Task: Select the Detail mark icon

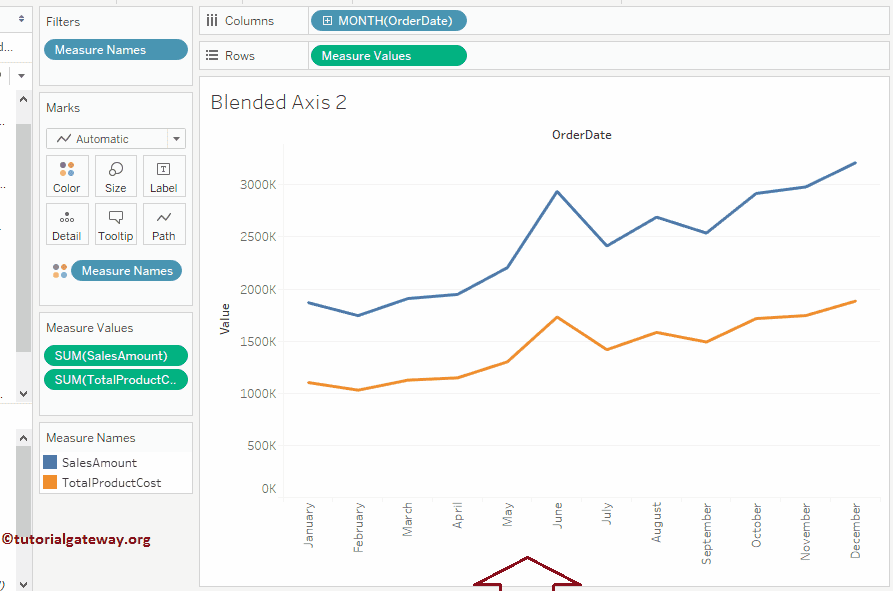Action: [x=66, y=223]
